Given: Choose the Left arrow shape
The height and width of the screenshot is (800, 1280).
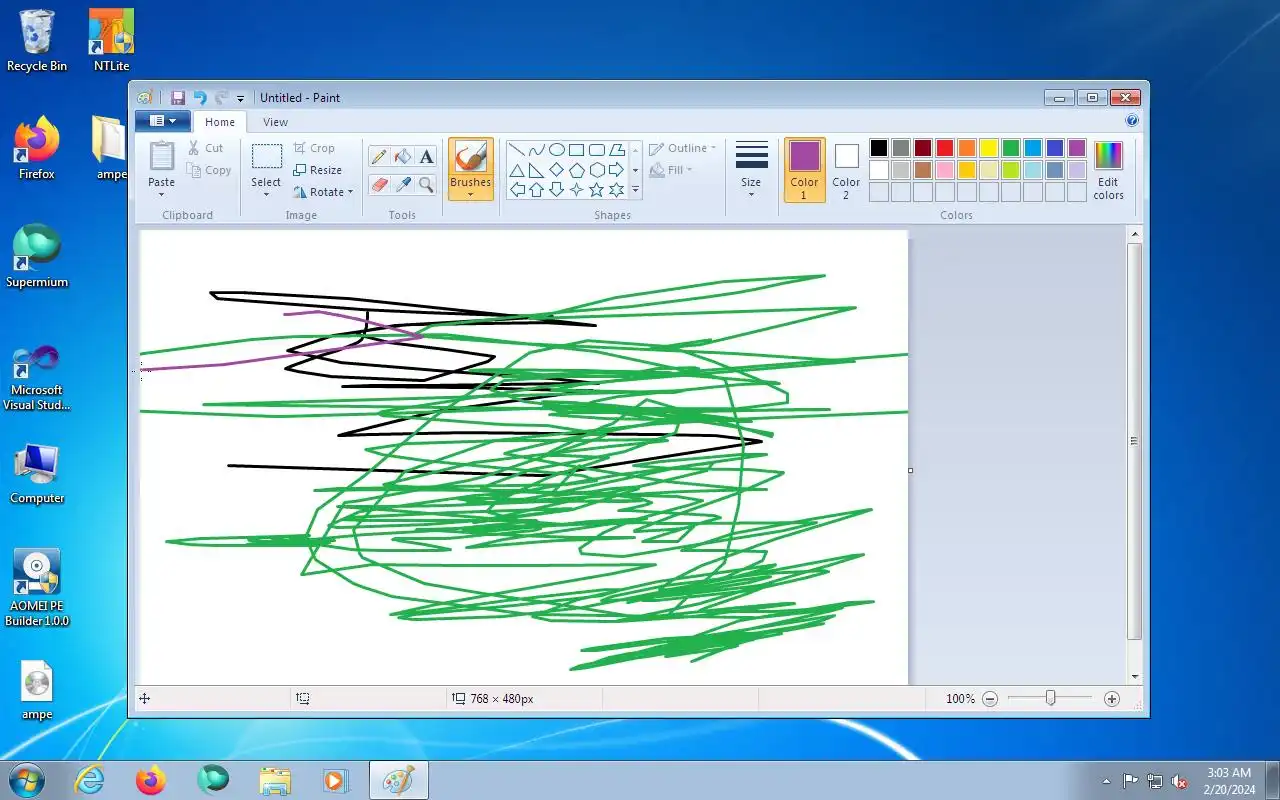Looking at the screenshot, I should (x=517, y=190).
